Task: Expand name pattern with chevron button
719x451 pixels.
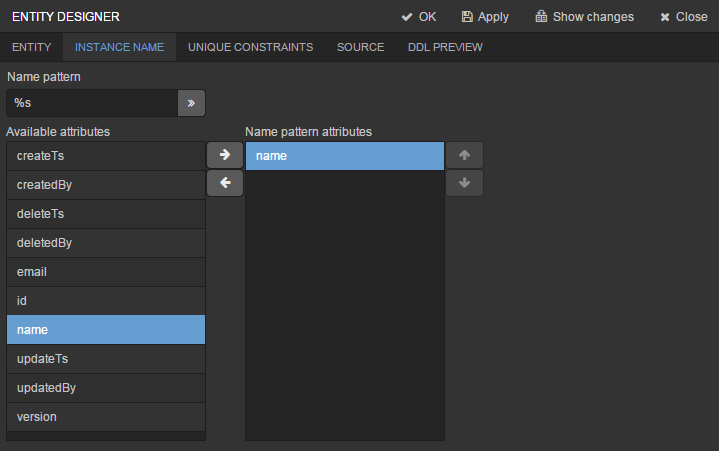Action: pyautogui.click(x=191, y=103)
